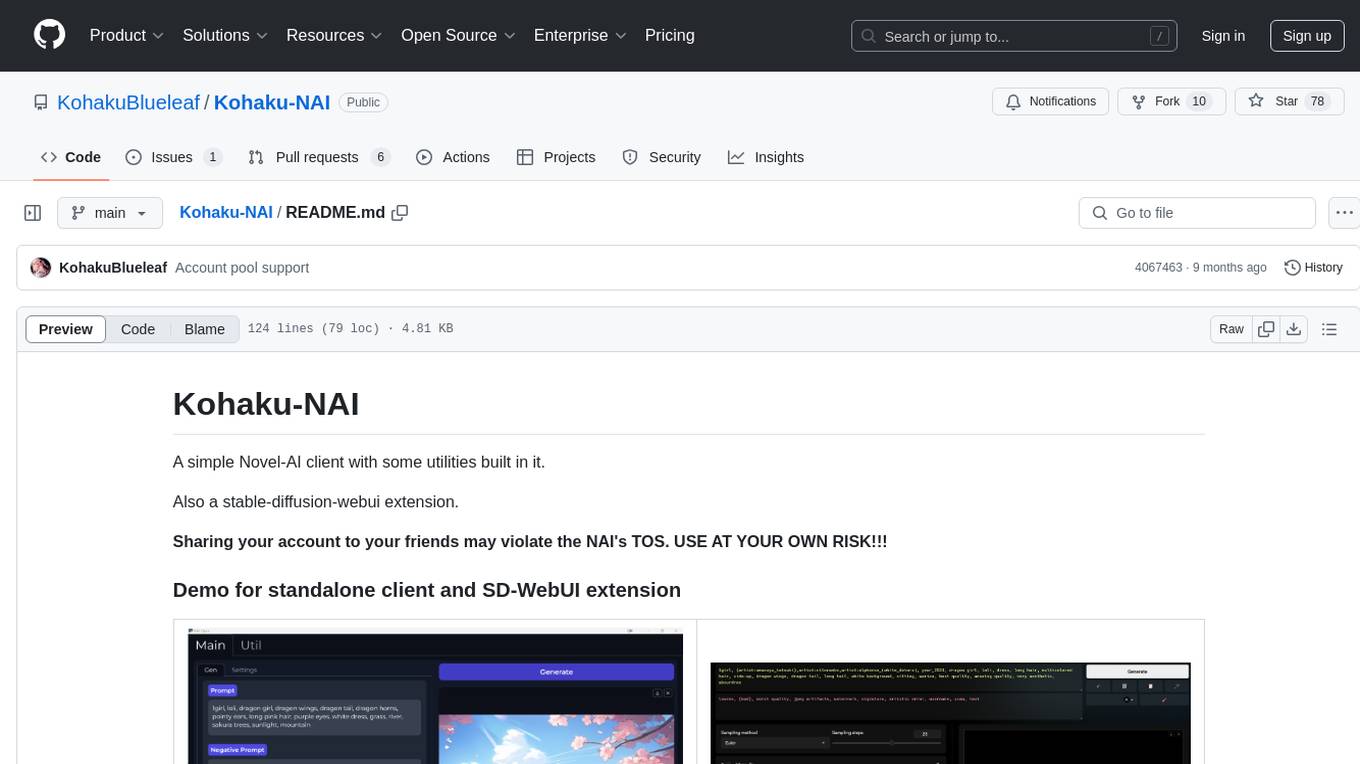Switch to Blame view
Image resolution: width=1360 pixels, height=764 pixels.
pos(204,329)
